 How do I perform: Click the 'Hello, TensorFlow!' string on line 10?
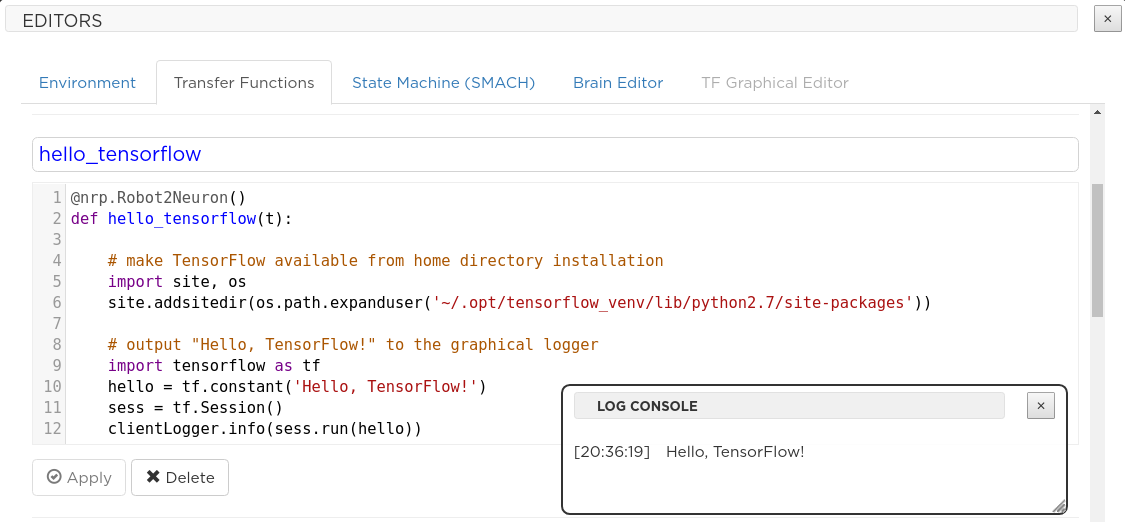[386, 387]
